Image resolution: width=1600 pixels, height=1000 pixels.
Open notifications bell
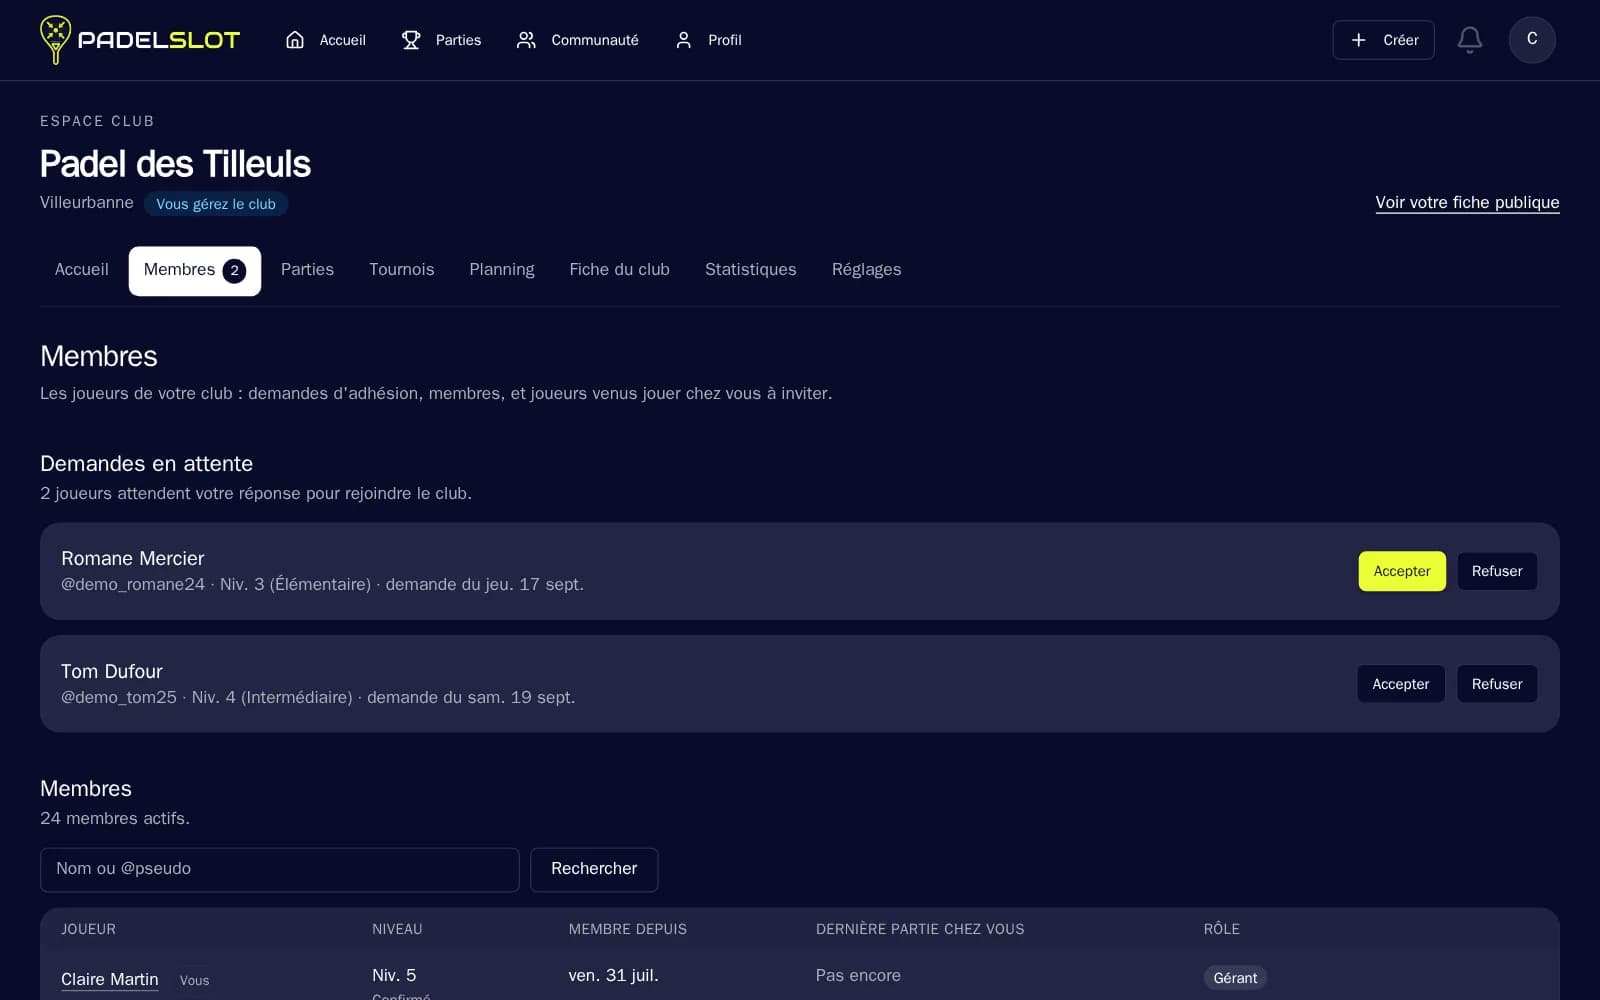pos(1469,40)
